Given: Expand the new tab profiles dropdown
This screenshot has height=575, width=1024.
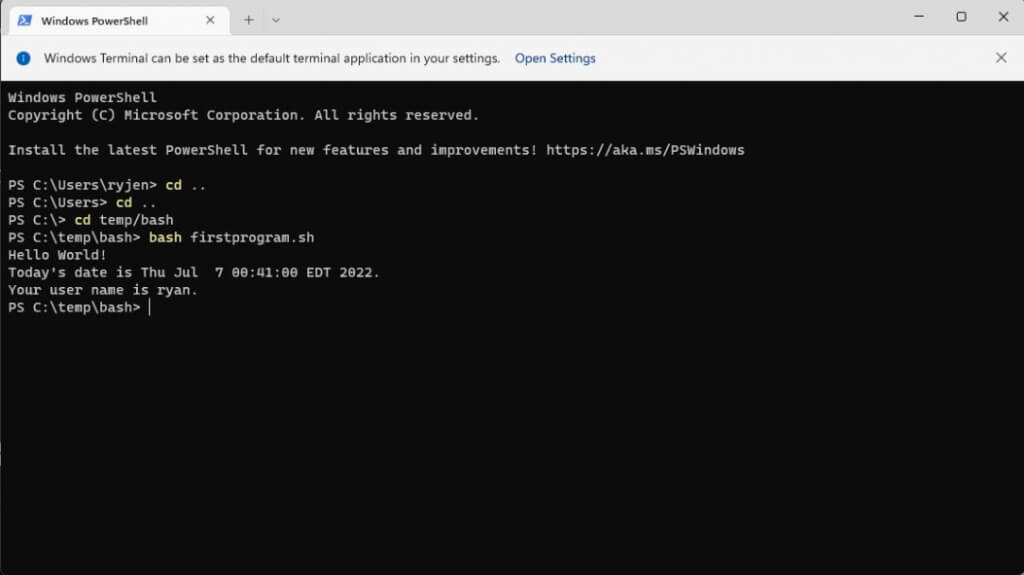Looking at the screenshot, I should [x=276, y=20].
